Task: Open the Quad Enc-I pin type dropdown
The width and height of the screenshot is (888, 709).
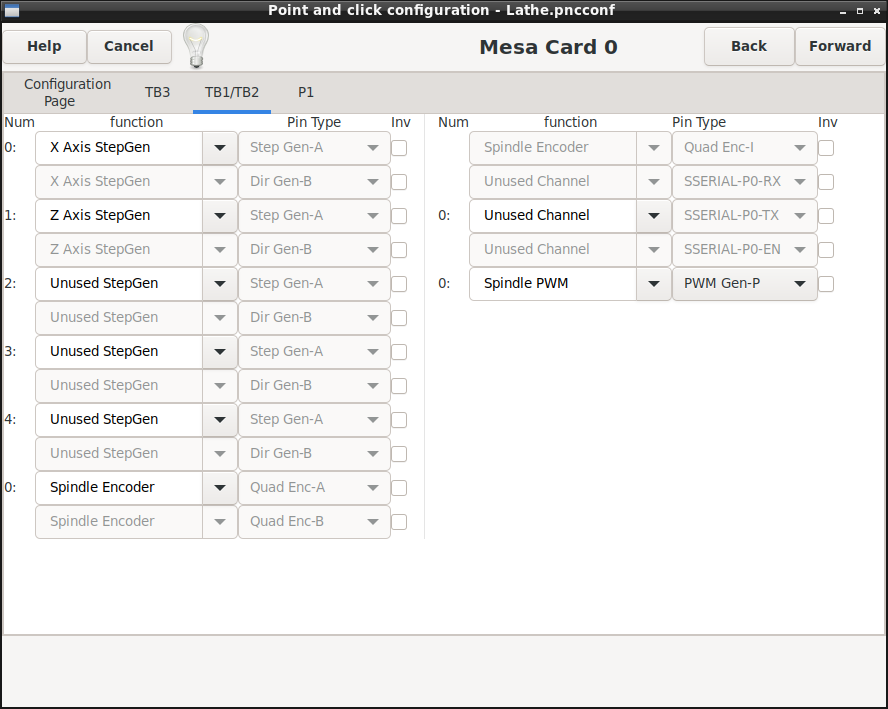Action: 744,148
